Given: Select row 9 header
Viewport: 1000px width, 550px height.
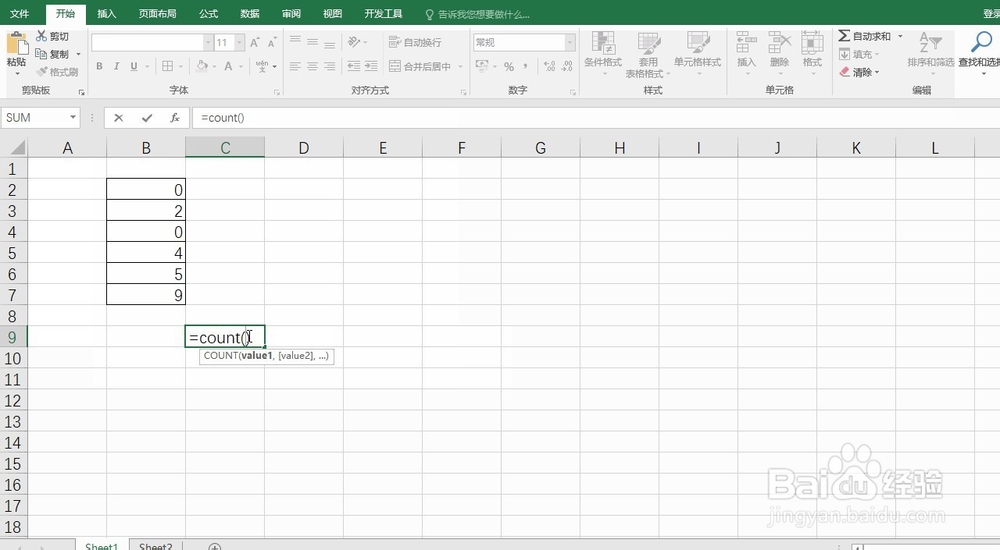Looking at the screenshot, I should (13, 337).
